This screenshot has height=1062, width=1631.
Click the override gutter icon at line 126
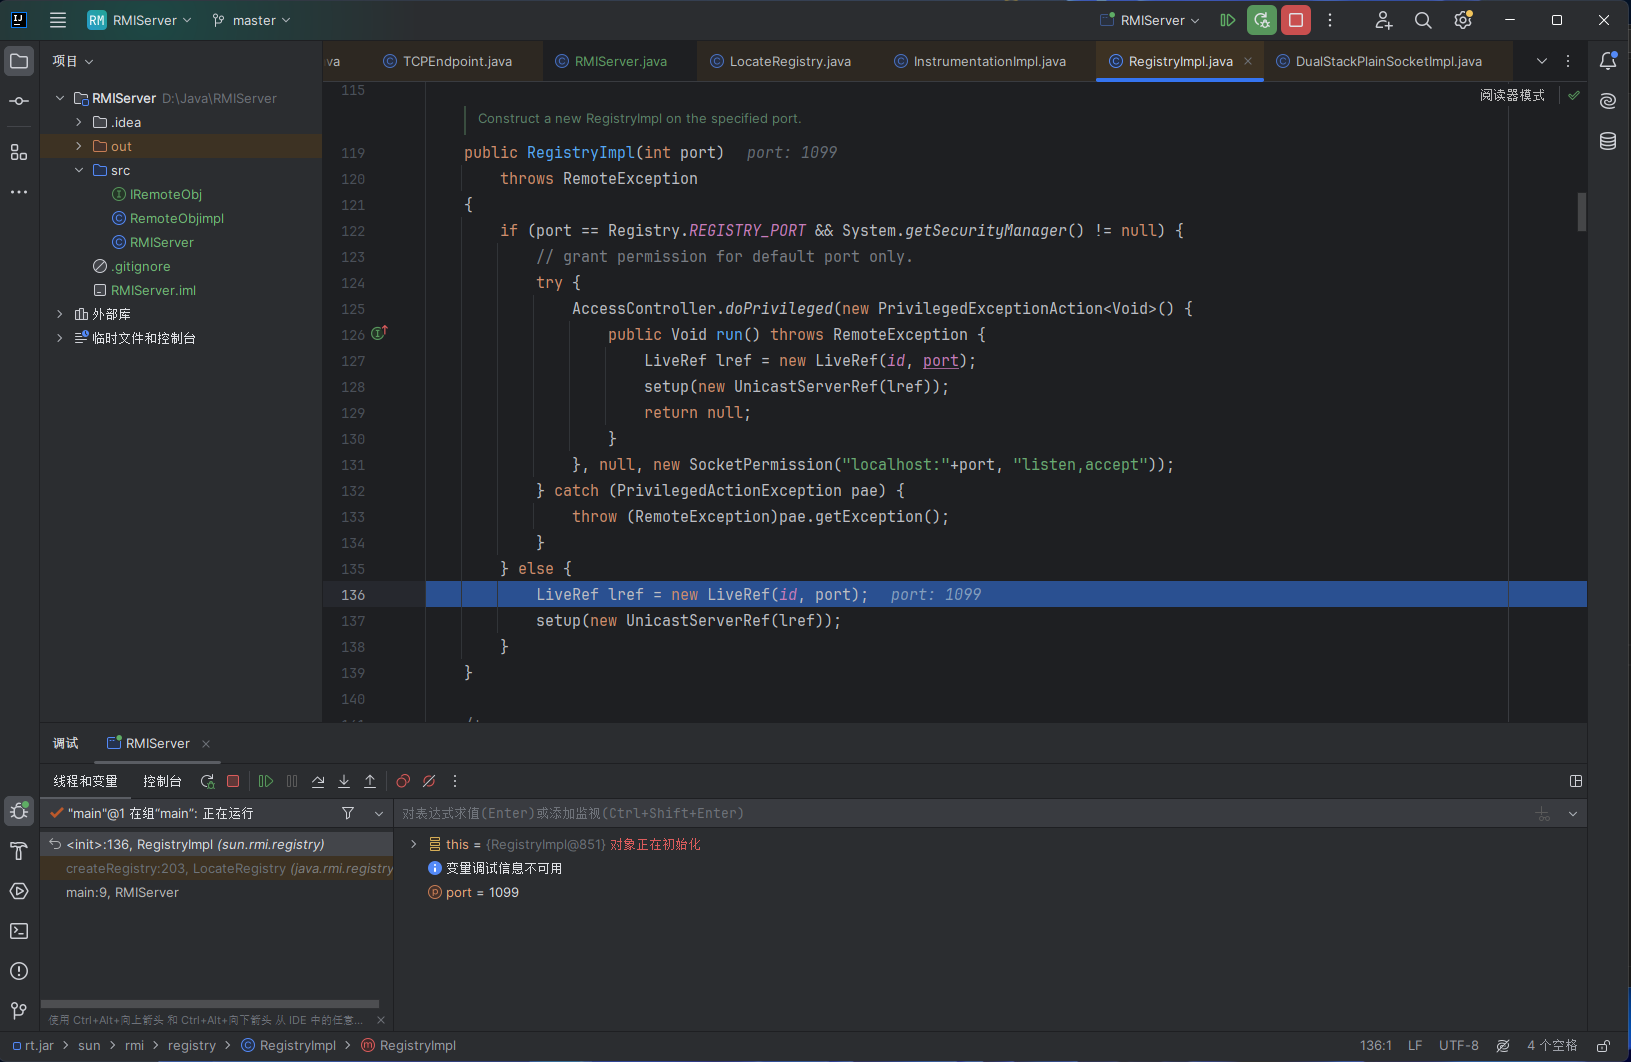click(x=379, y=333)
